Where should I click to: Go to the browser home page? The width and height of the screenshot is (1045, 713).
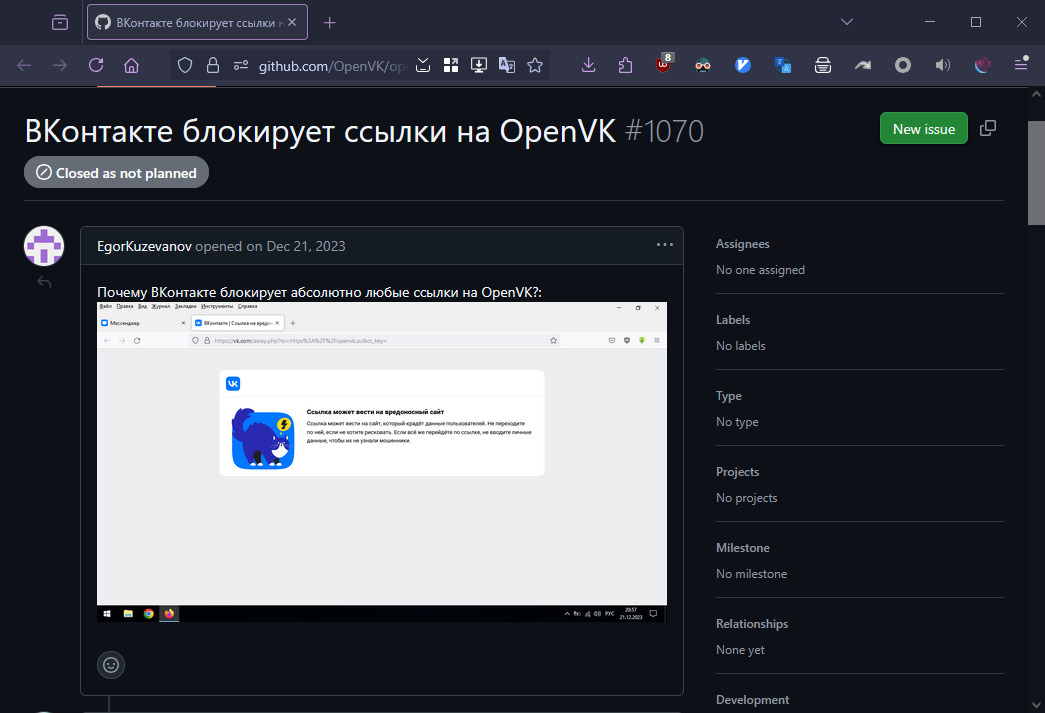tap(131, 65)
